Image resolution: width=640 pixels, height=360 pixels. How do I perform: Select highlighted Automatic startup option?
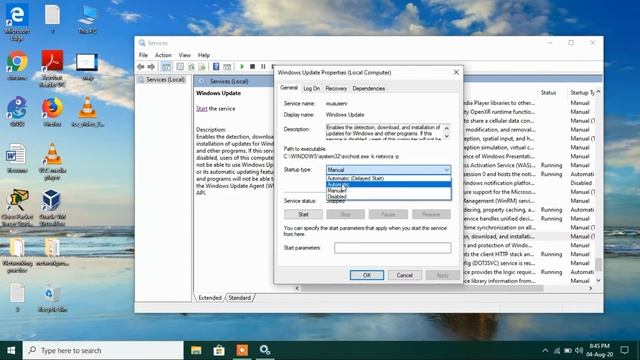click(x=389, y=184)
